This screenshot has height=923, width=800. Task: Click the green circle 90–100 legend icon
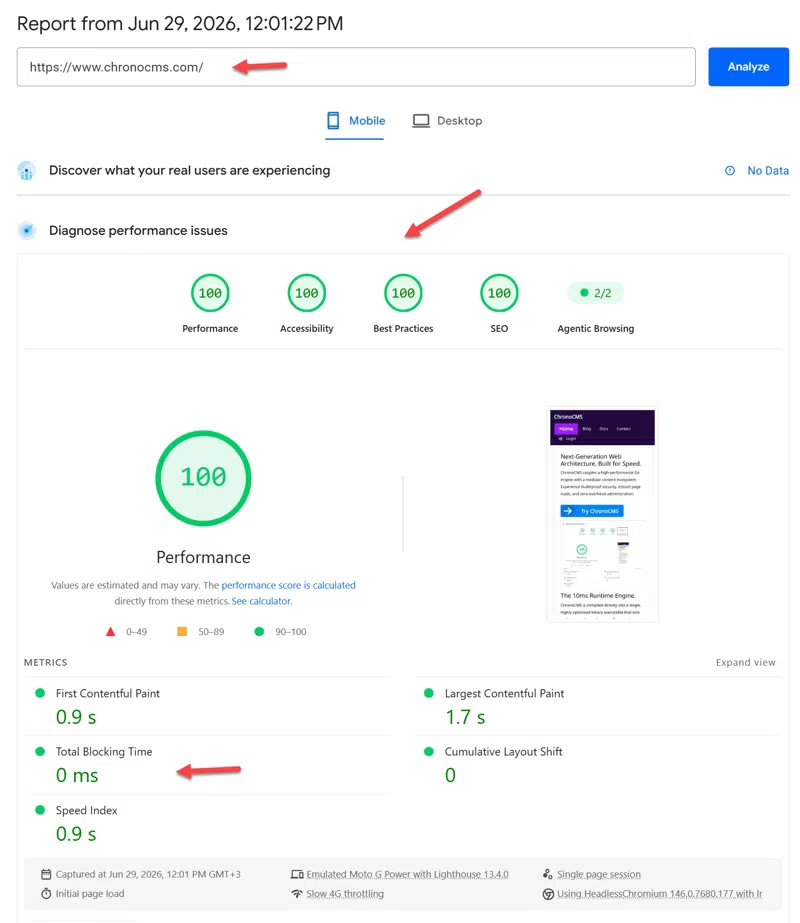tap(259, 632)
